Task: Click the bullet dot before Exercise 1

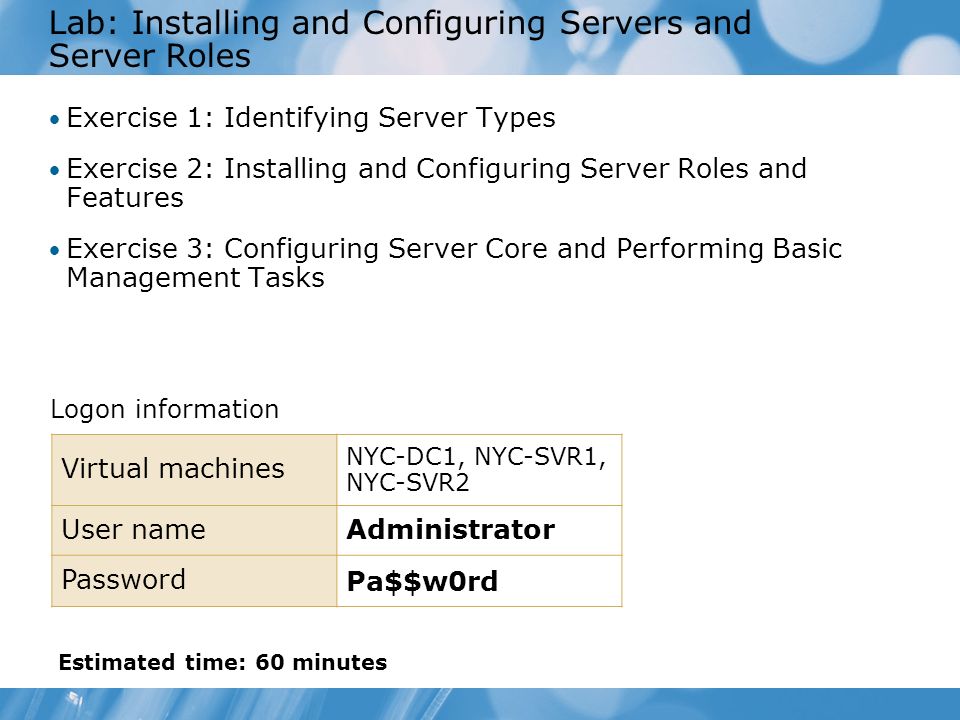Action: pos(55,119)
